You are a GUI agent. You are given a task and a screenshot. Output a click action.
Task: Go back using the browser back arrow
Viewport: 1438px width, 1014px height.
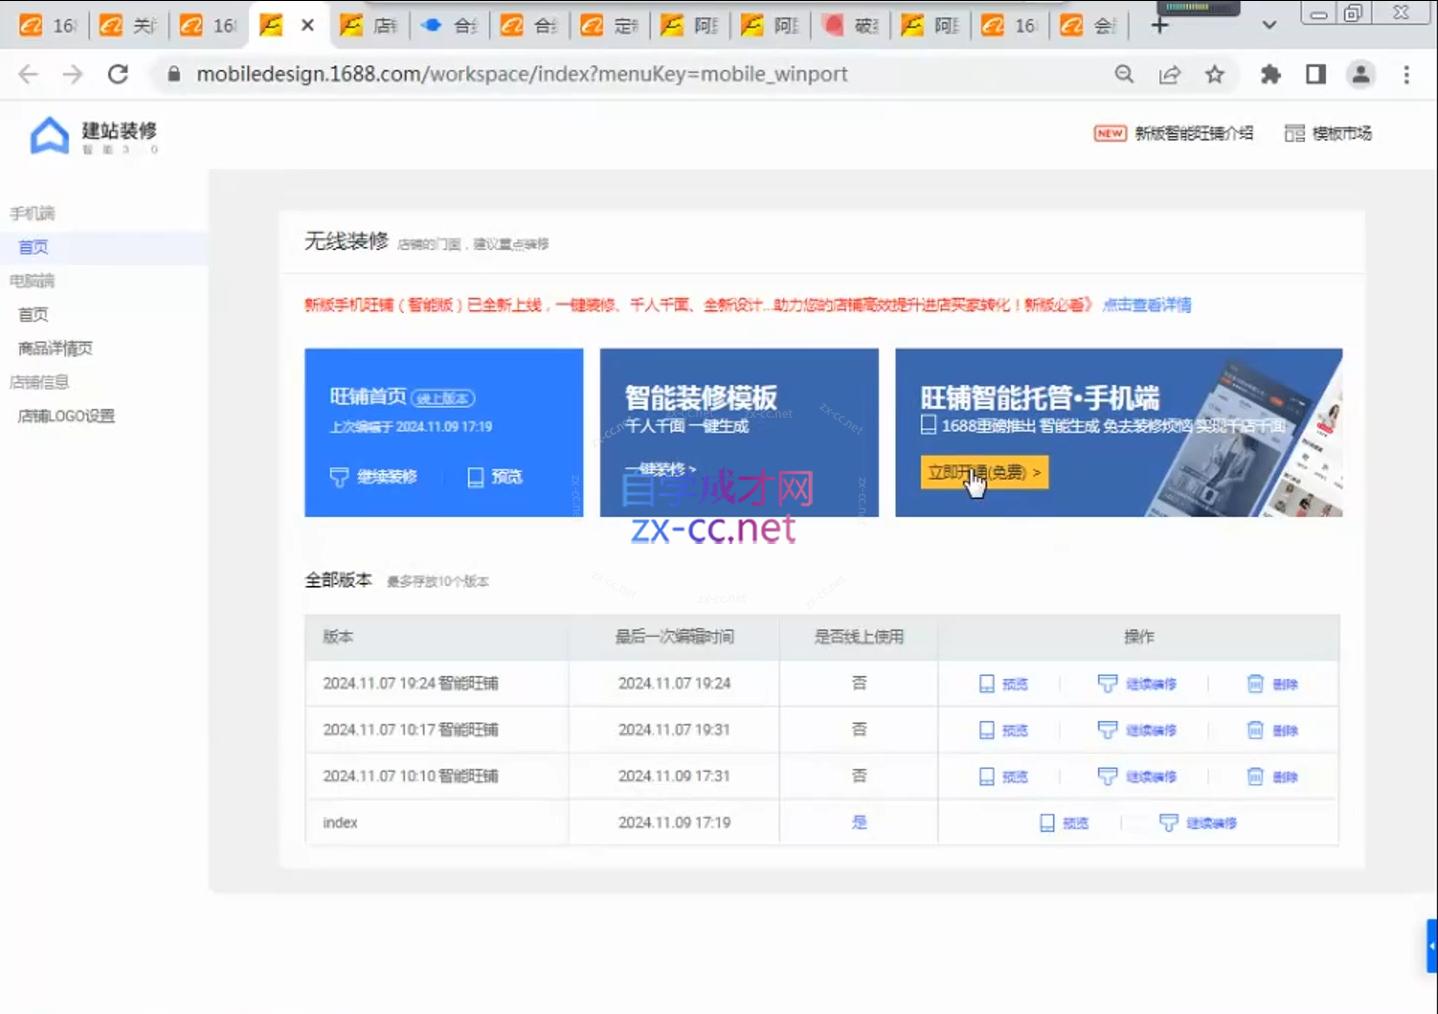(28, 74)
